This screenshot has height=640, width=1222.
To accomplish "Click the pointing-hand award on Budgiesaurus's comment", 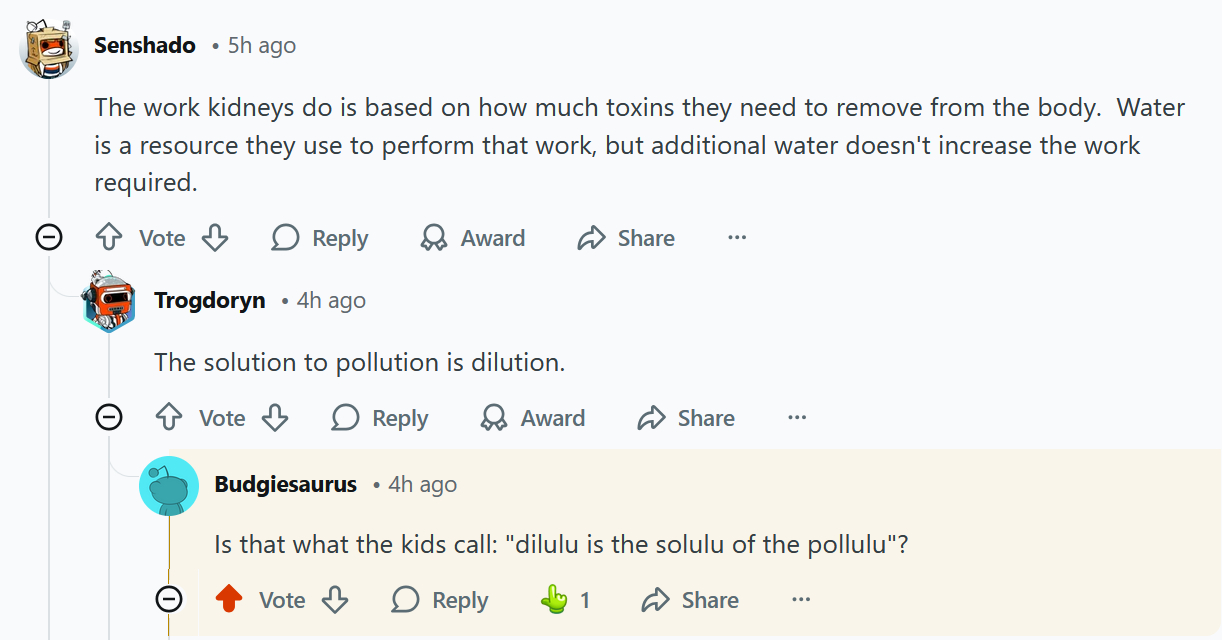I will (x=553, y=600).
